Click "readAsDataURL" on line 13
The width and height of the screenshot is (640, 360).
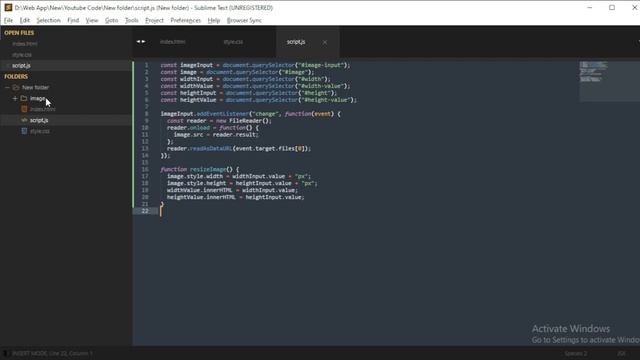[x=211, y=149]
